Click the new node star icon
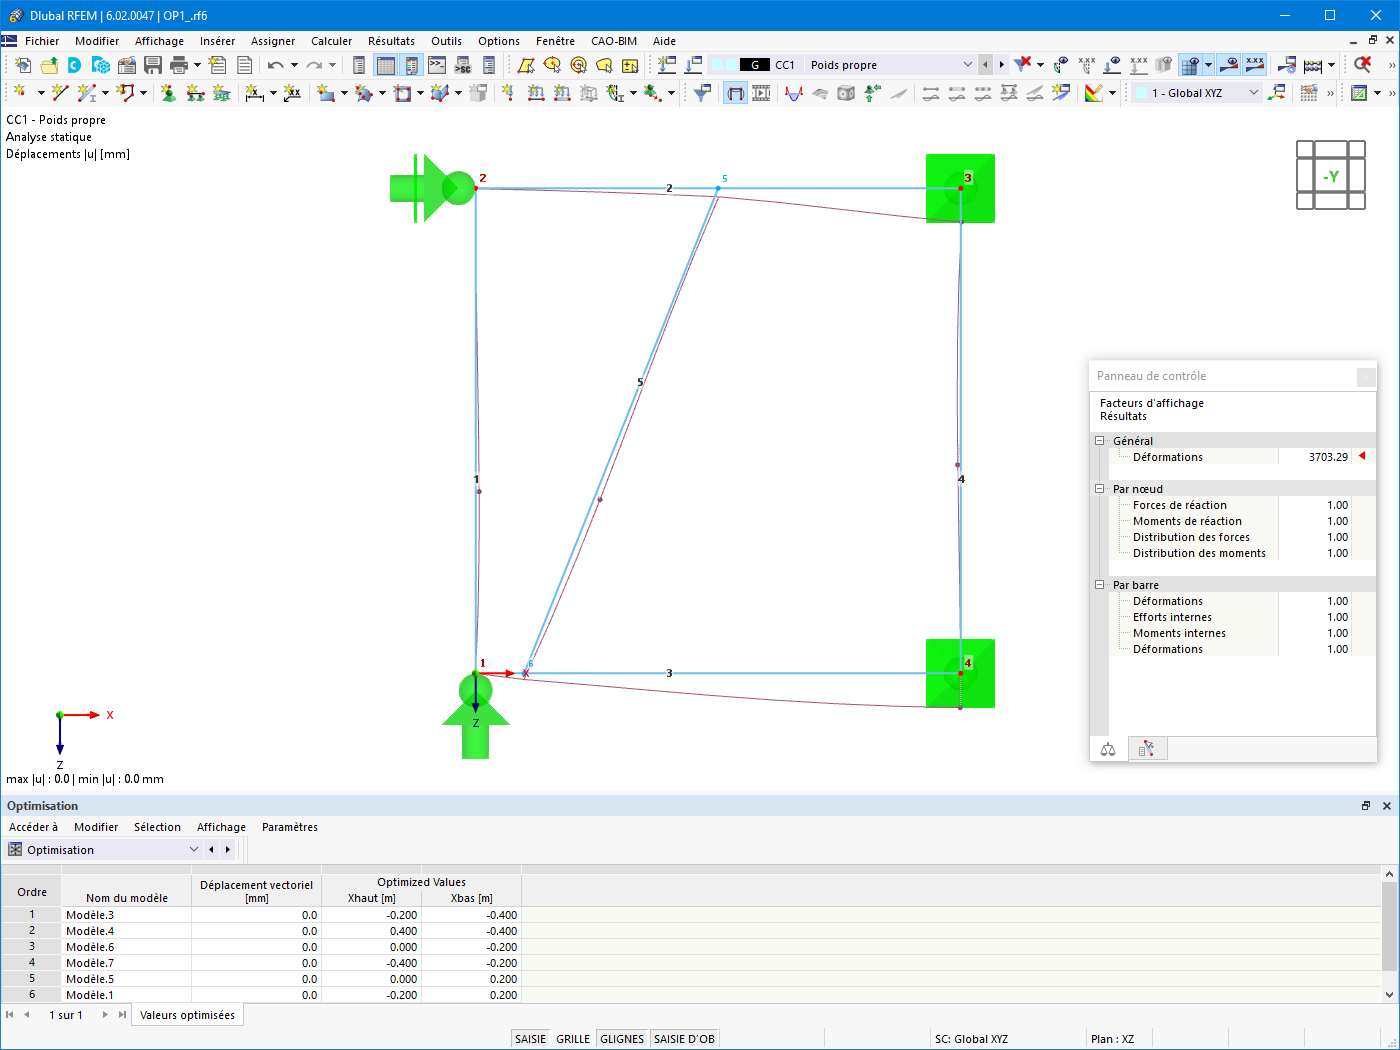This screenshot has height=1050, width=1400. coord(20,93)
